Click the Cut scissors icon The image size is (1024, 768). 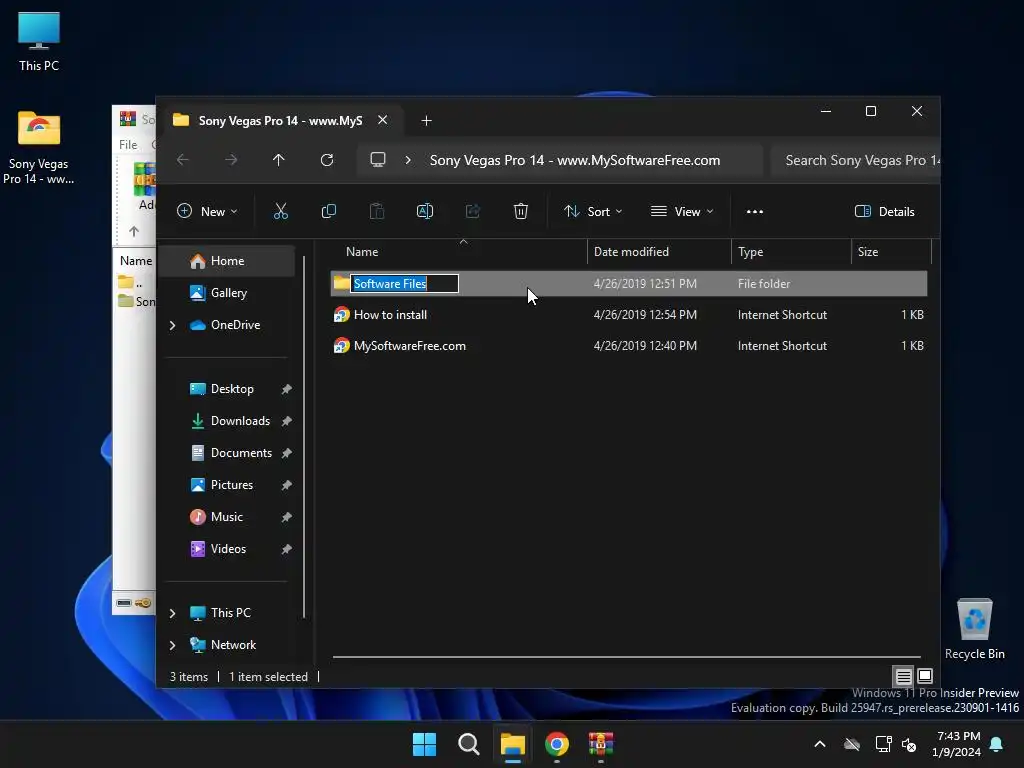click(x=280, y=211)
